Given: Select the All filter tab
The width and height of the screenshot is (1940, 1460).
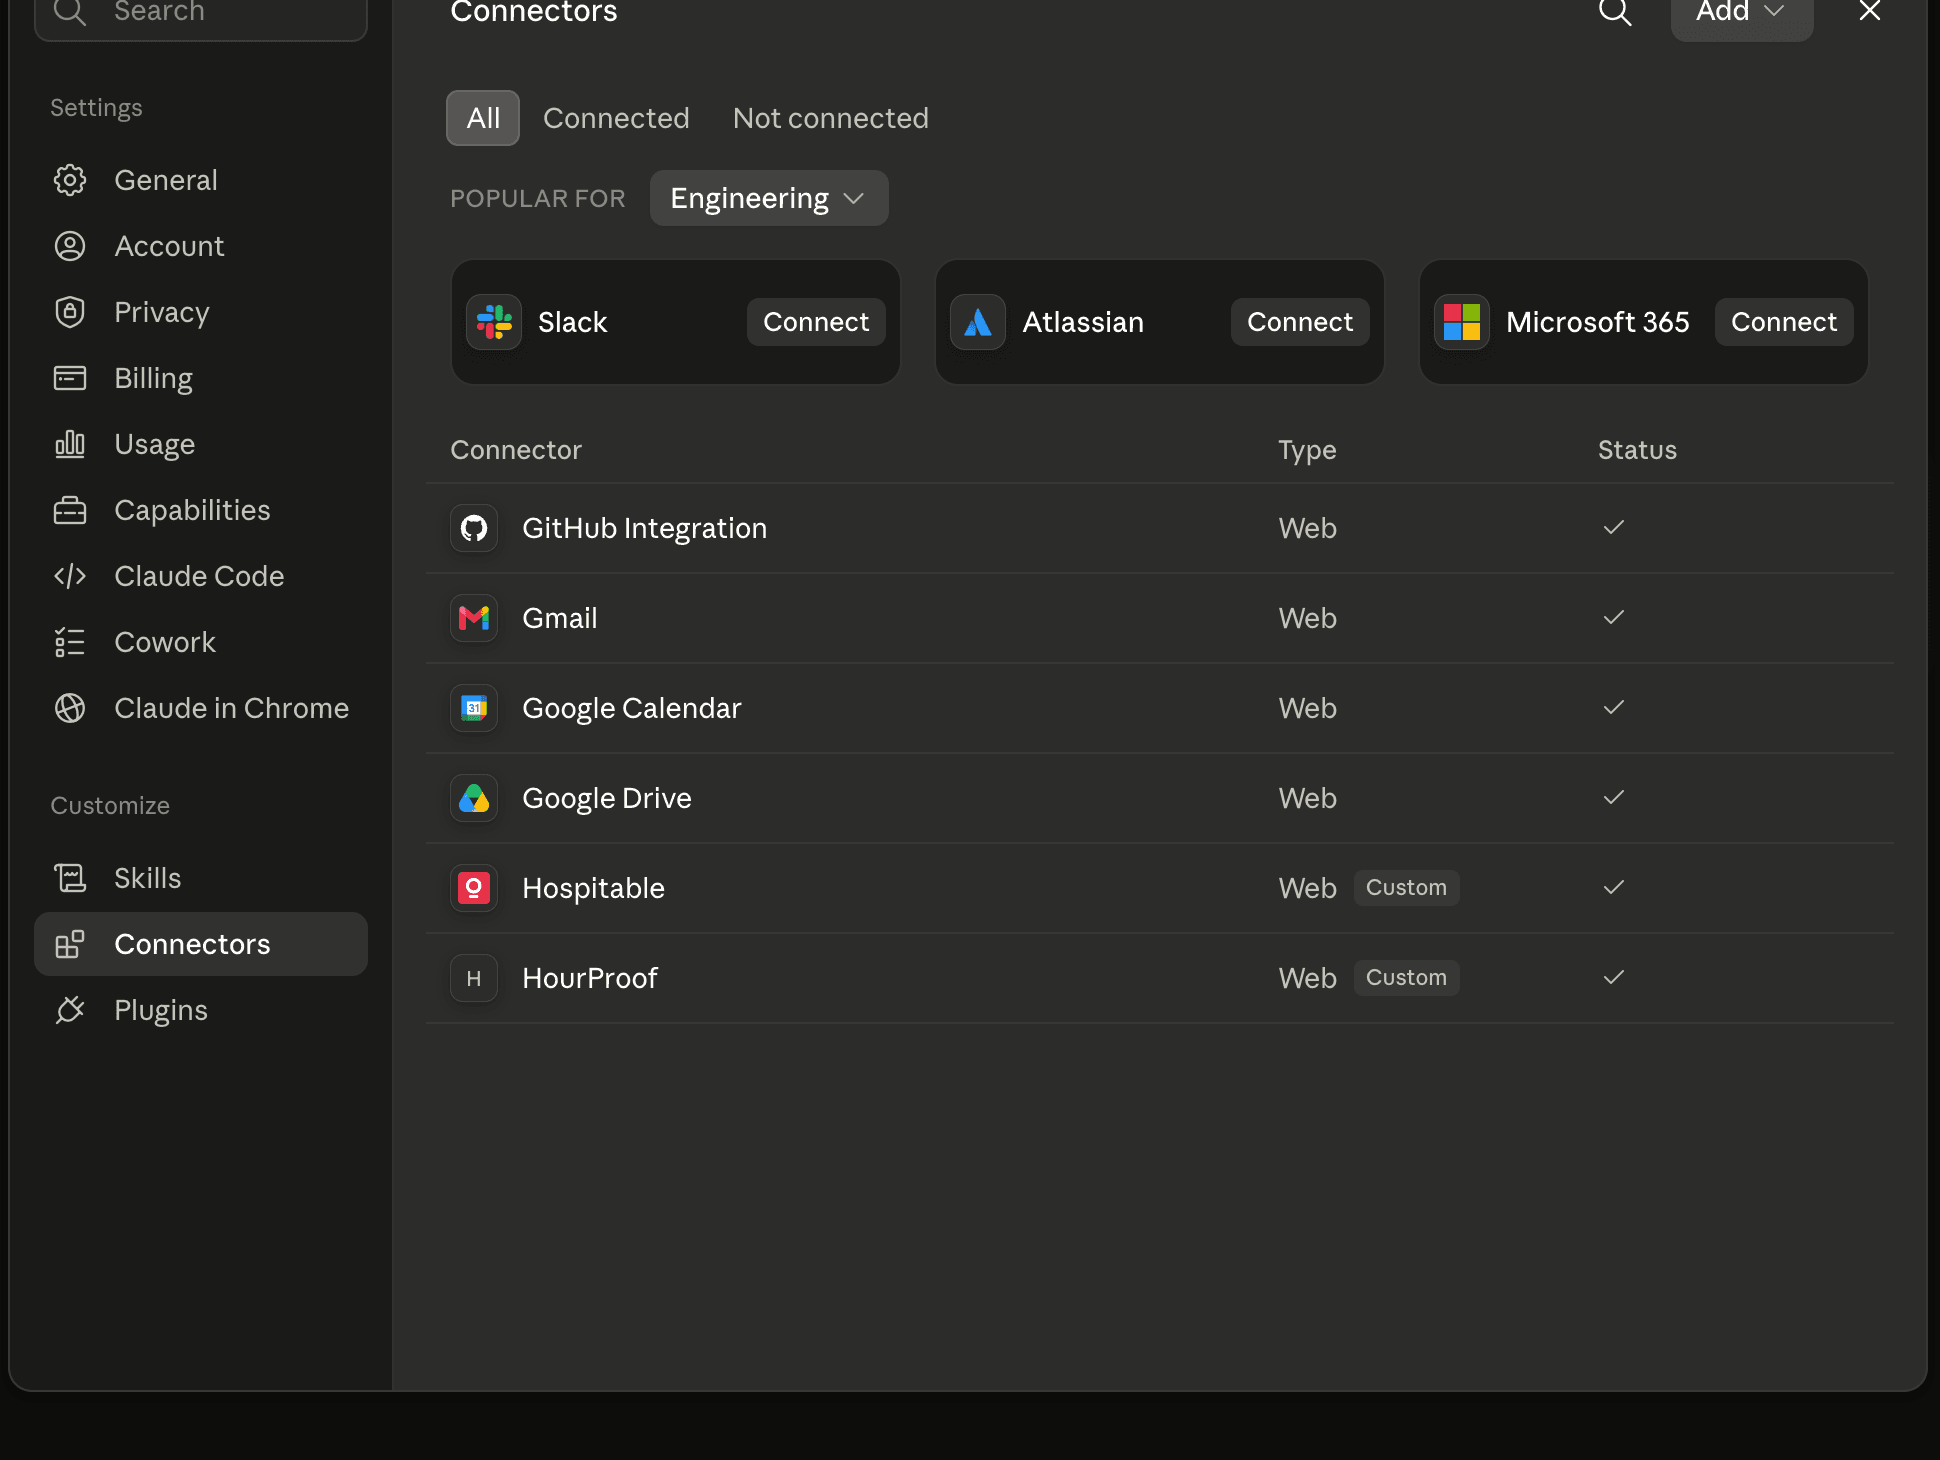Looking at the screenshot, I should (483, 118).
